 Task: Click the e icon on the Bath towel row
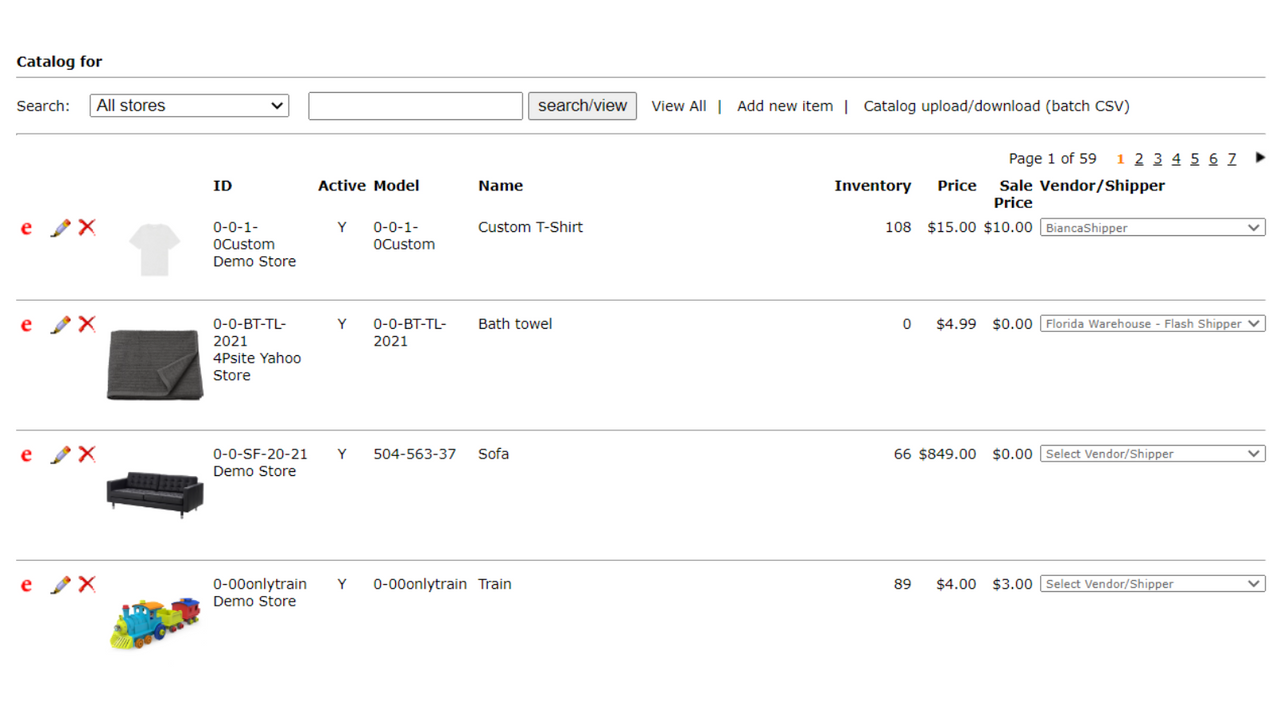pyautogui.click(x=25, y=324)
